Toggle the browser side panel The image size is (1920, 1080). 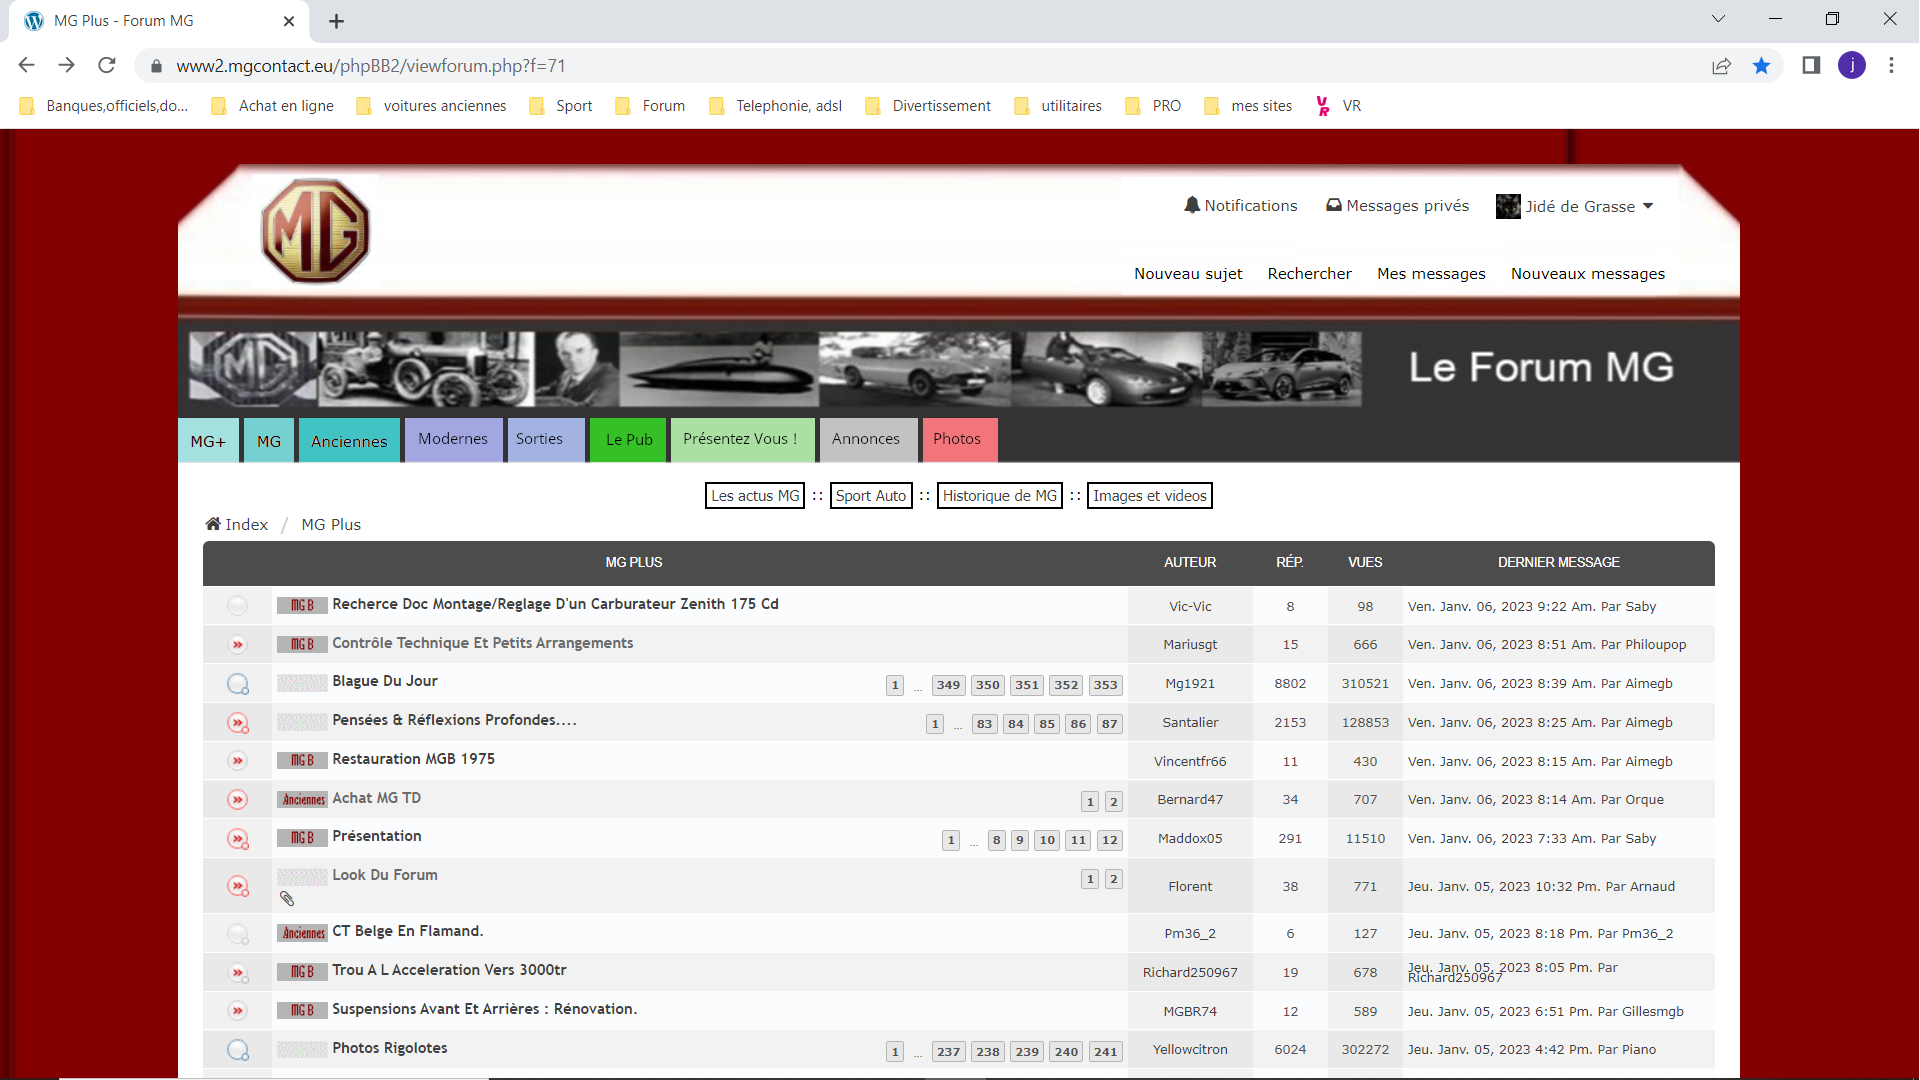(1811, 66)
